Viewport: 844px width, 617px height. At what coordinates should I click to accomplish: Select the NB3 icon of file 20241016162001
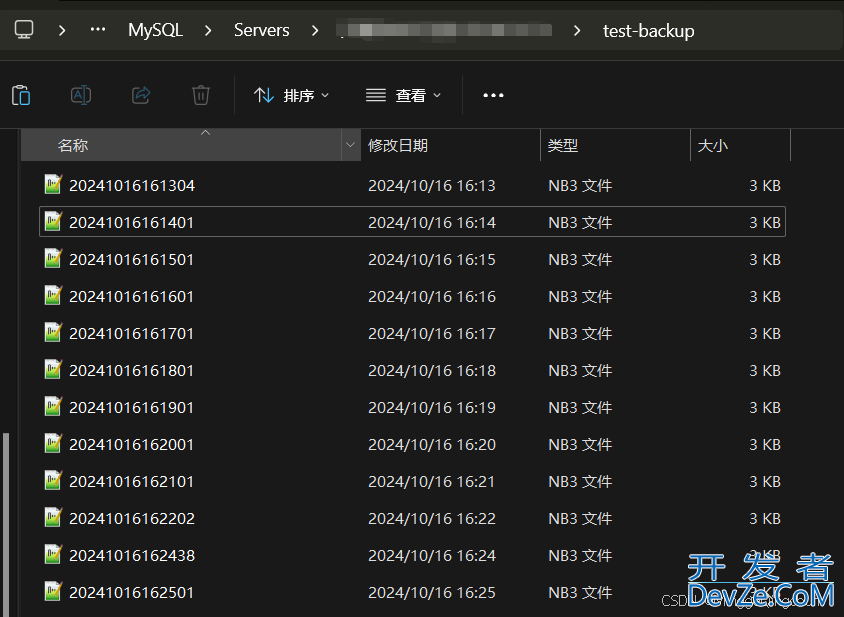53,444
